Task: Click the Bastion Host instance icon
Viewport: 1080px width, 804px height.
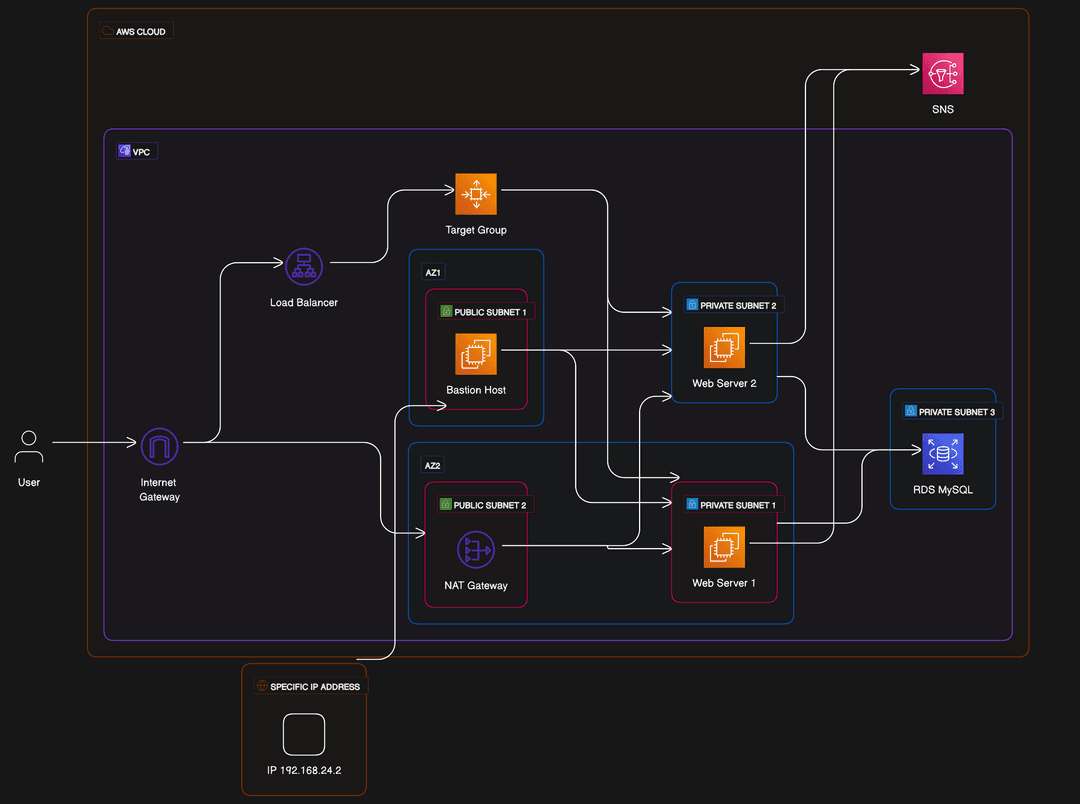Action: point(476,354)
